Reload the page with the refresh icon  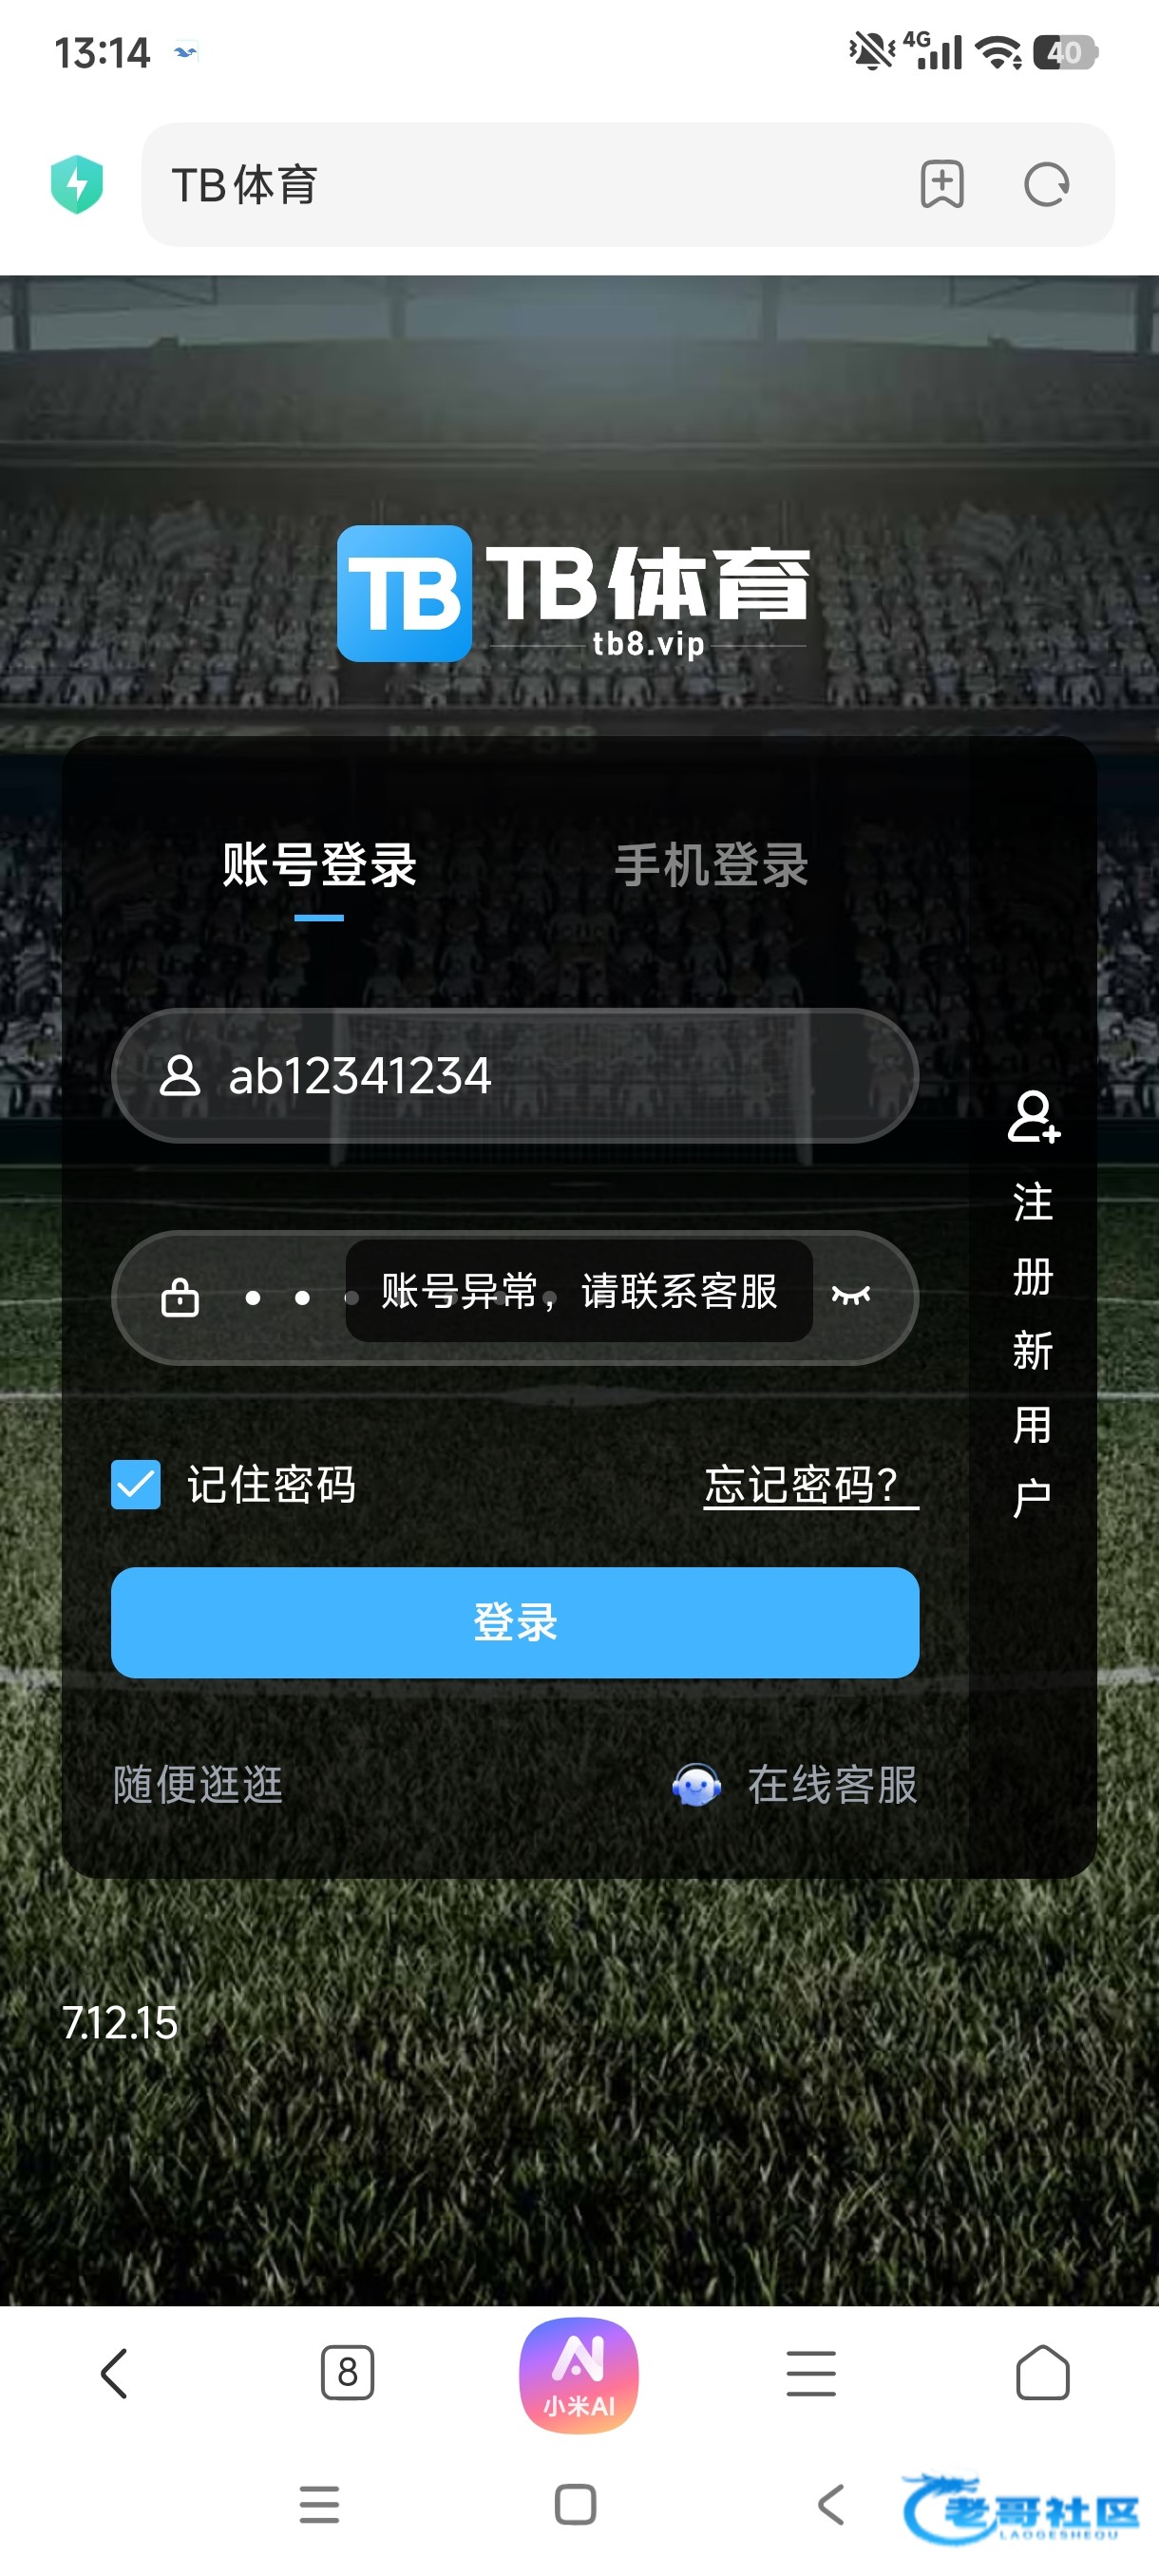[x=1047, y=184]
